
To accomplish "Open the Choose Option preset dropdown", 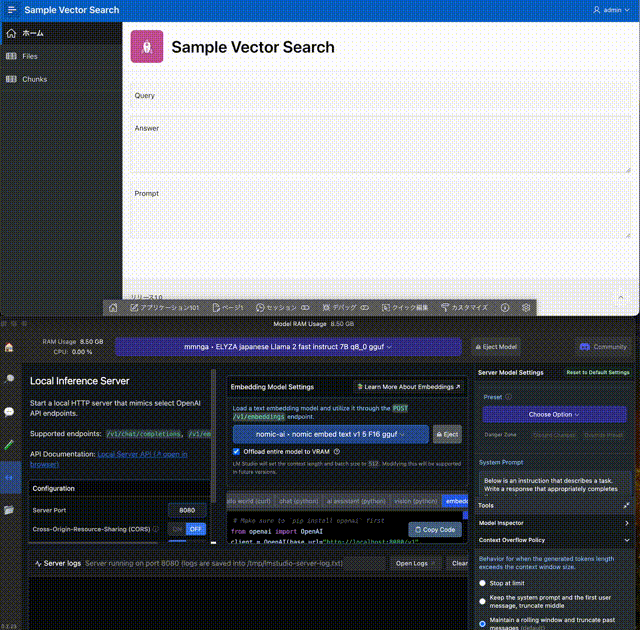I will click(x=554, y=415).
